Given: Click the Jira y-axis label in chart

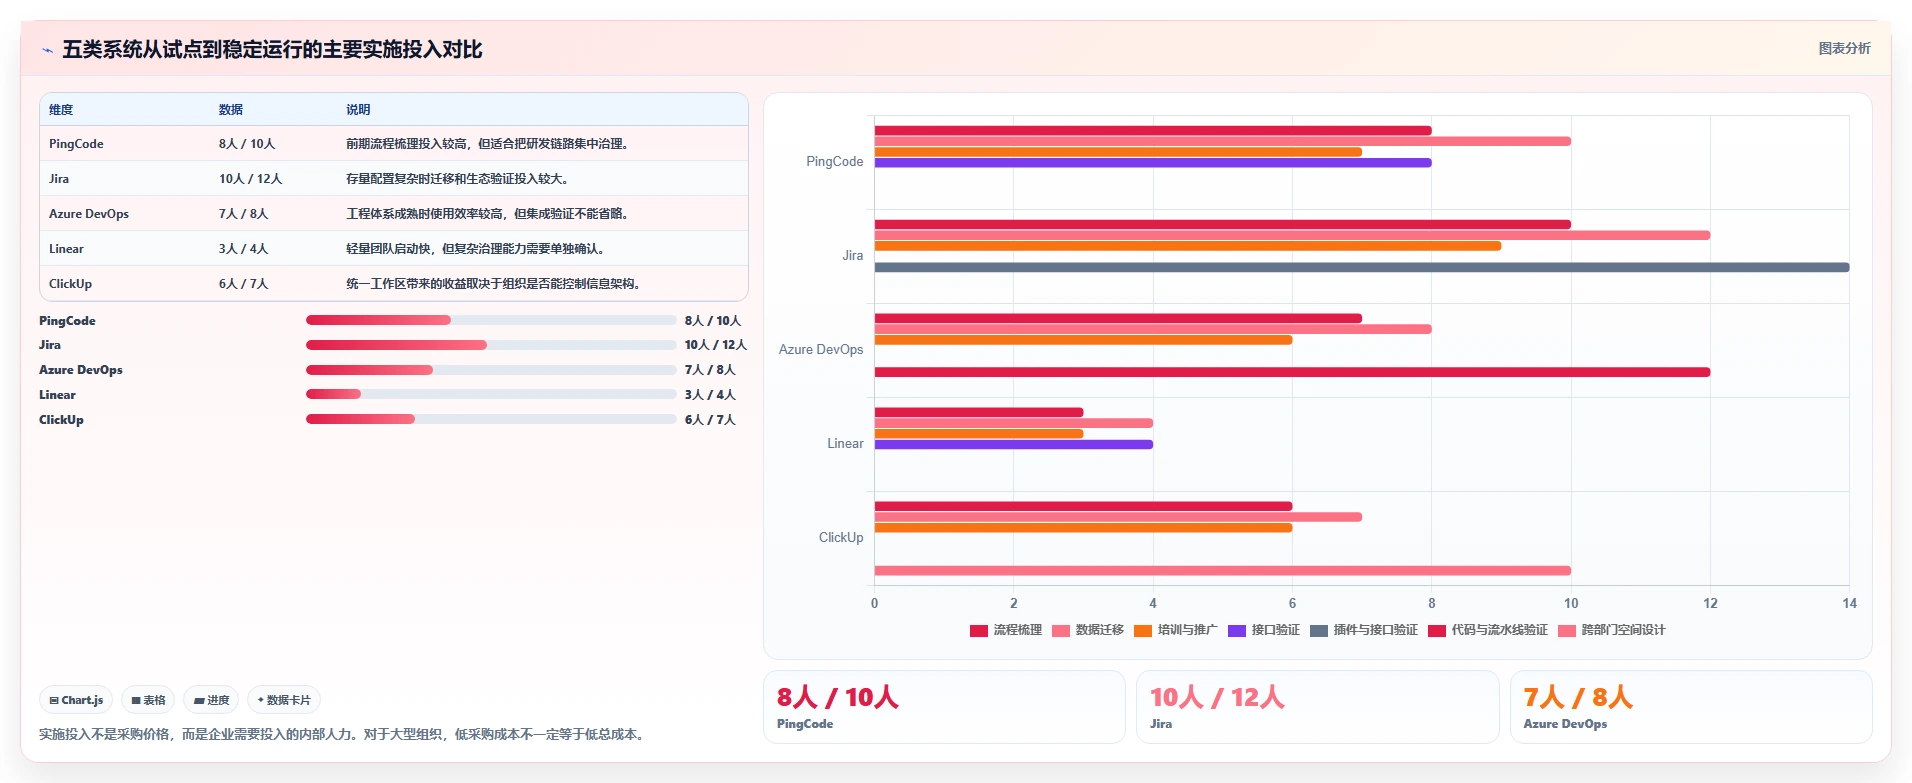Looking at the screenshot, I should click(853, 255).
